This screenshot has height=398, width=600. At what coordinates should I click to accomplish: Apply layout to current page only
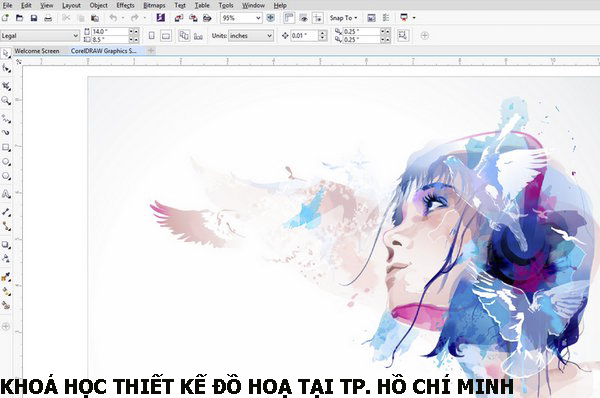coord(198,36)
